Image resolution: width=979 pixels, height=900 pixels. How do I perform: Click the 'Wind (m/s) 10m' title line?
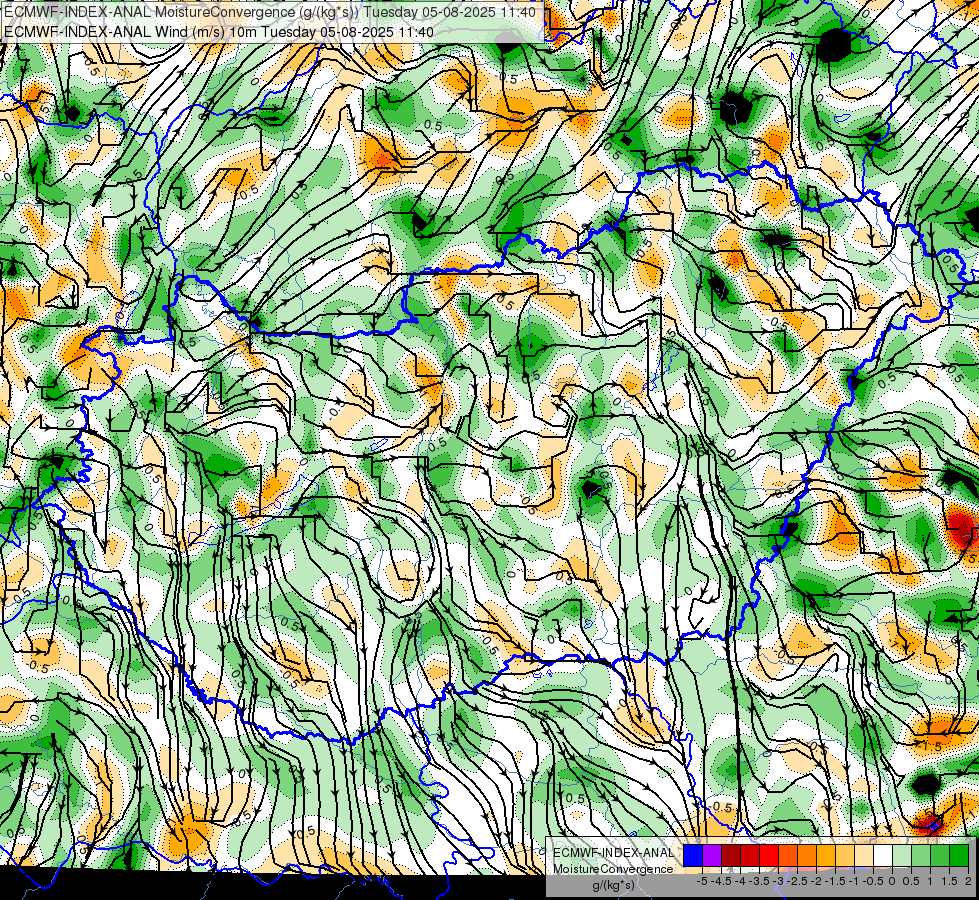click(x=219, y=31)
